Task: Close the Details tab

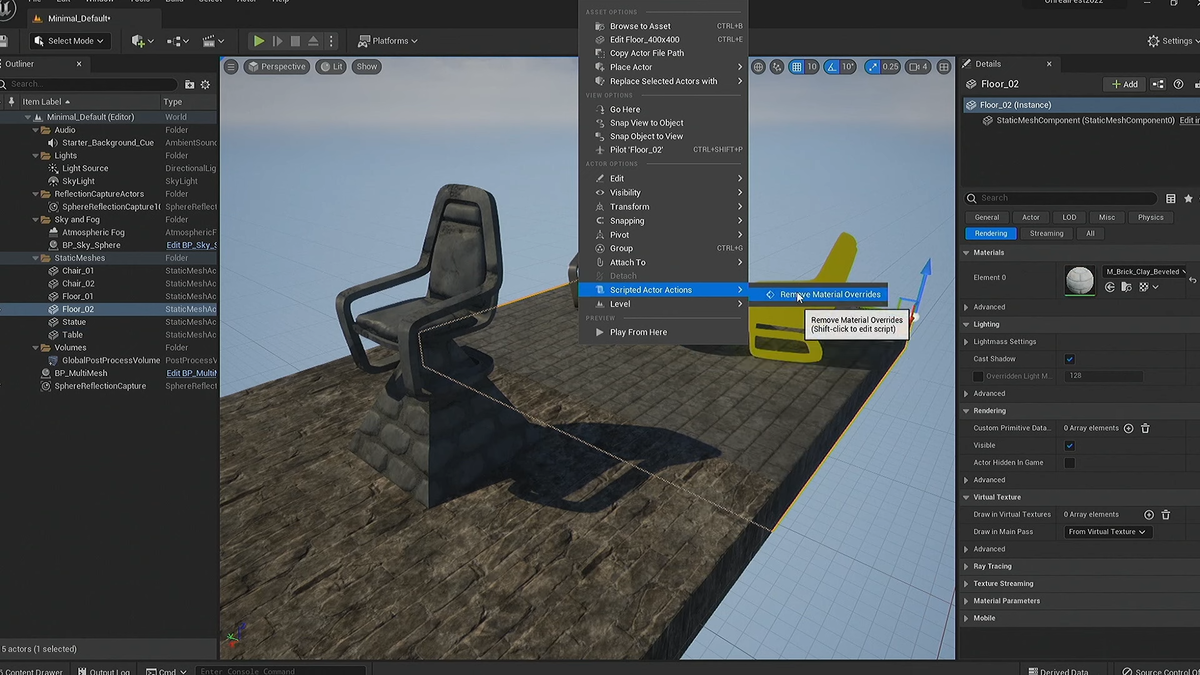Action: coord(1049,64)
